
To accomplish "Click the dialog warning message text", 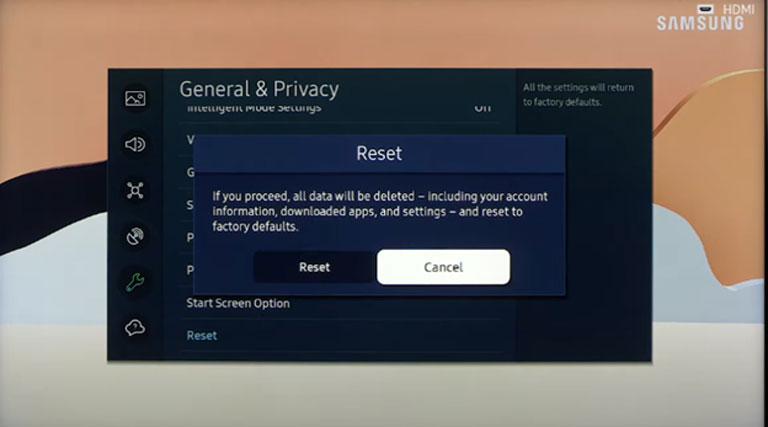I will [380, 211].
